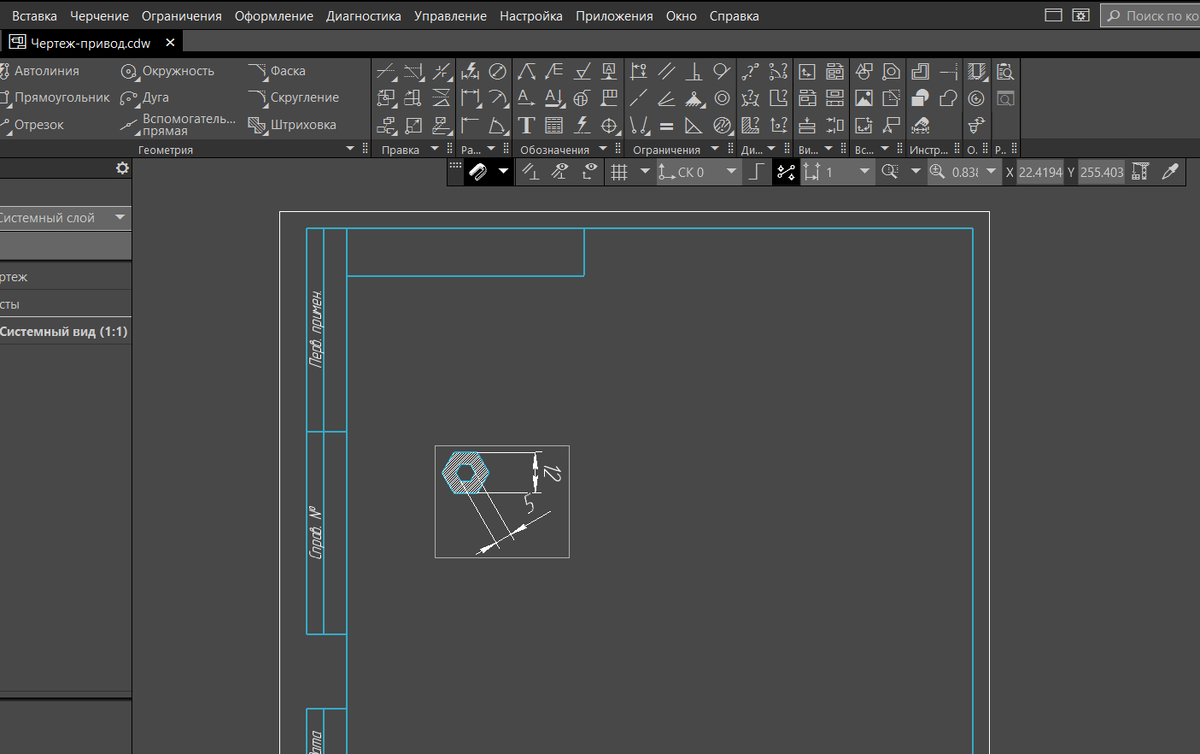
Task: Click the dimension value 12 on drawing
Action: 552,472
